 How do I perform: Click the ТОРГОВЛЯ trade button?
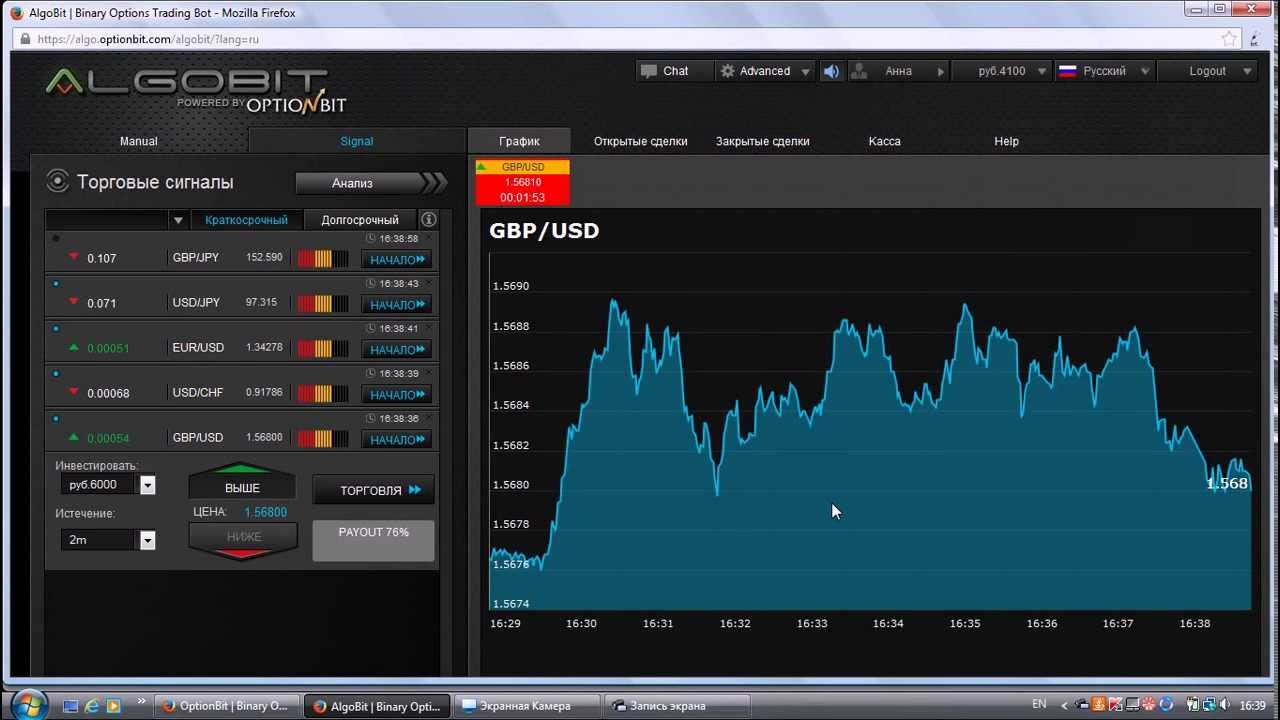point(374,490)
